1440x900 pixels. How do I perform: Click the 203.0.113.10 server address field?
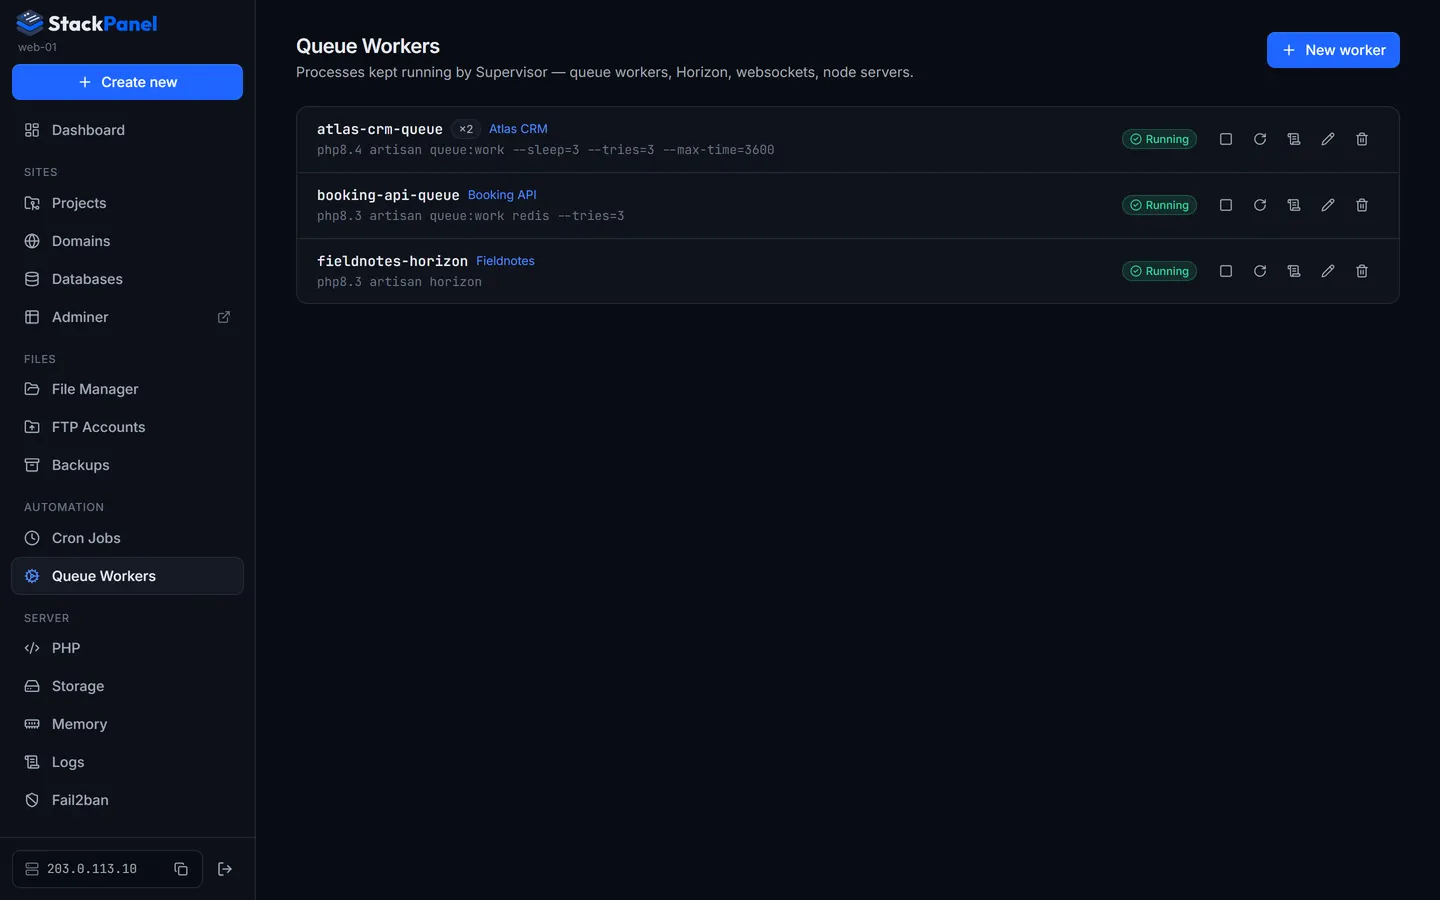point(107,869)
